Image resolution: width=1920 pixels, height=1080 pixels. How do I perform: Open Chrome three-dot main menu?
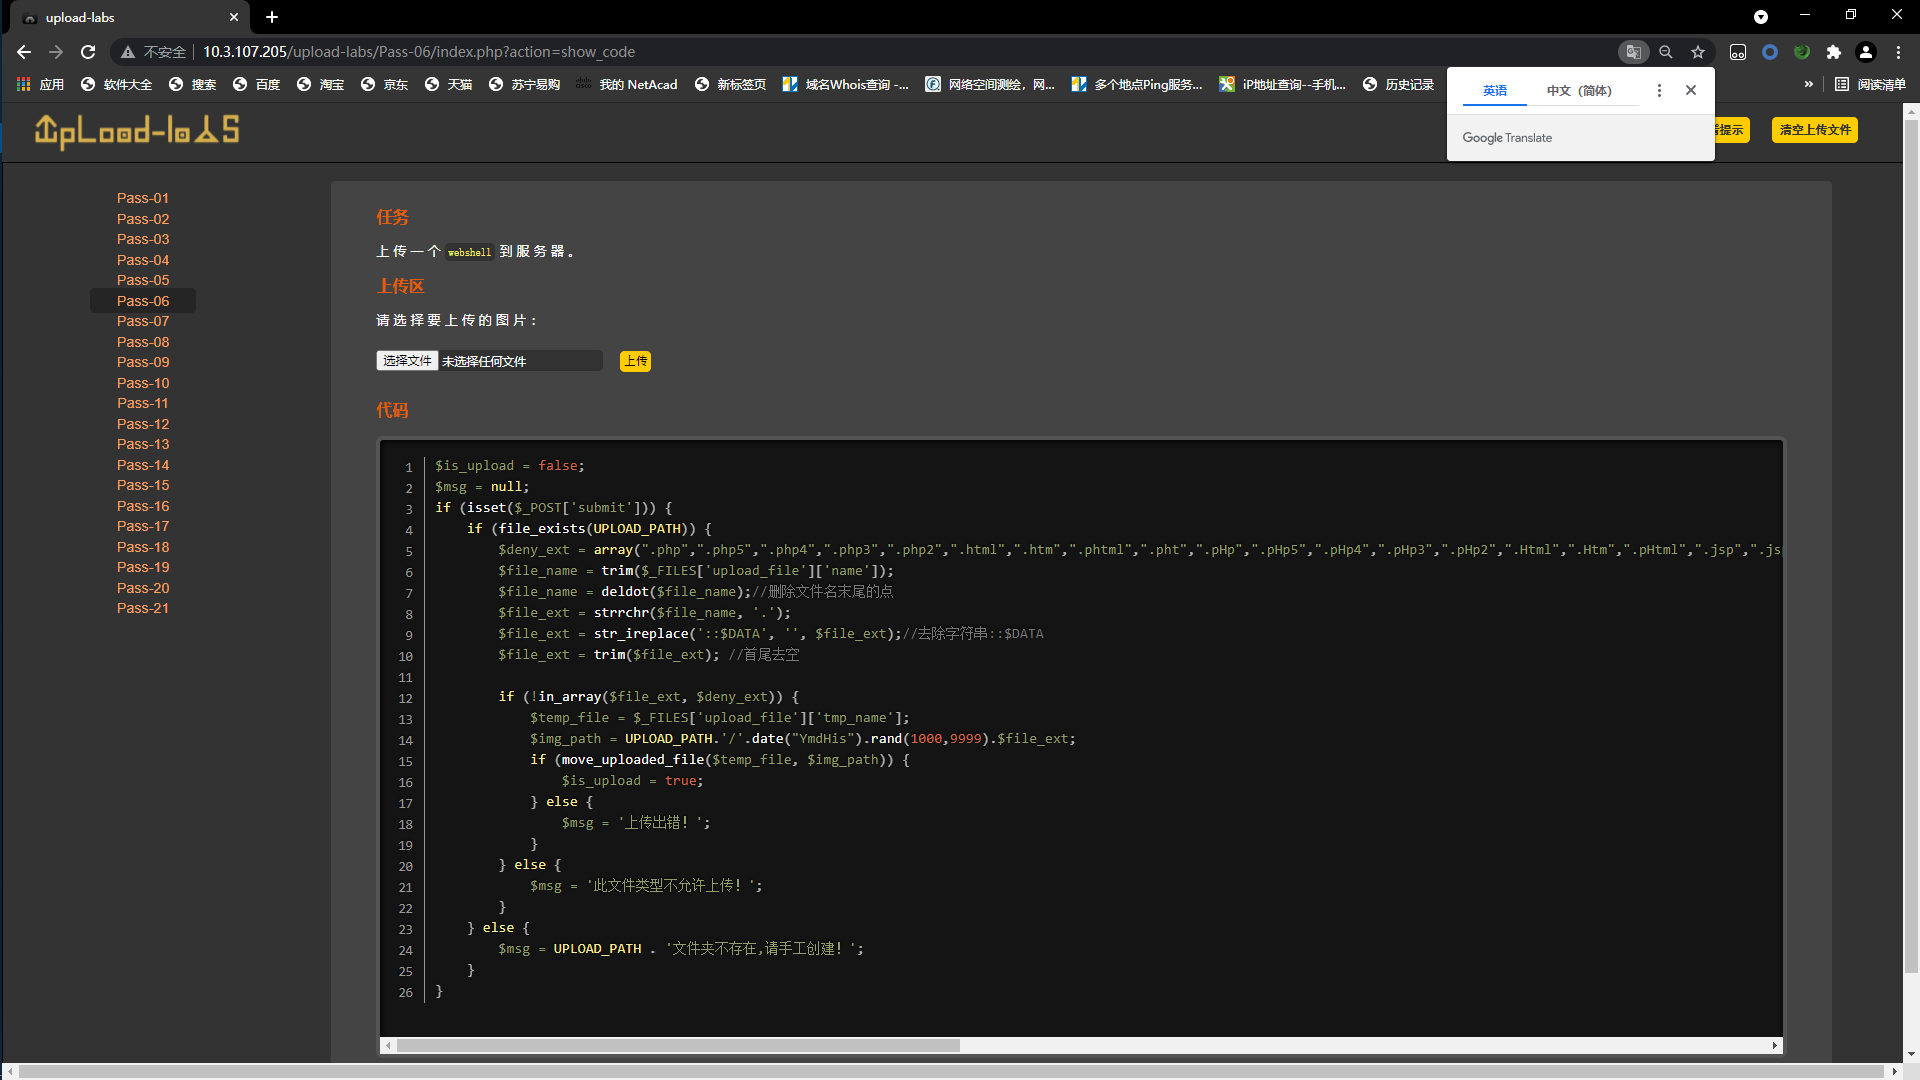tap(1898, 52)
